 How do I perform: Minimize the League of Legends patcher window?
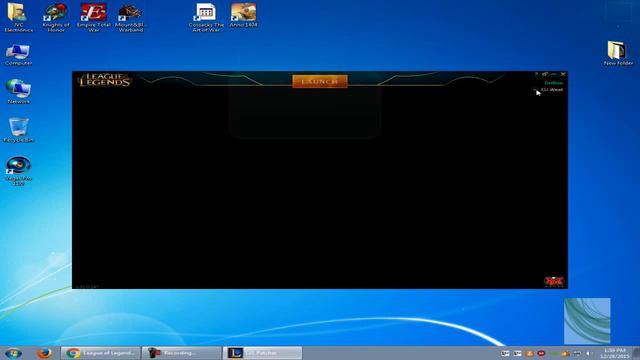(554, 74)
